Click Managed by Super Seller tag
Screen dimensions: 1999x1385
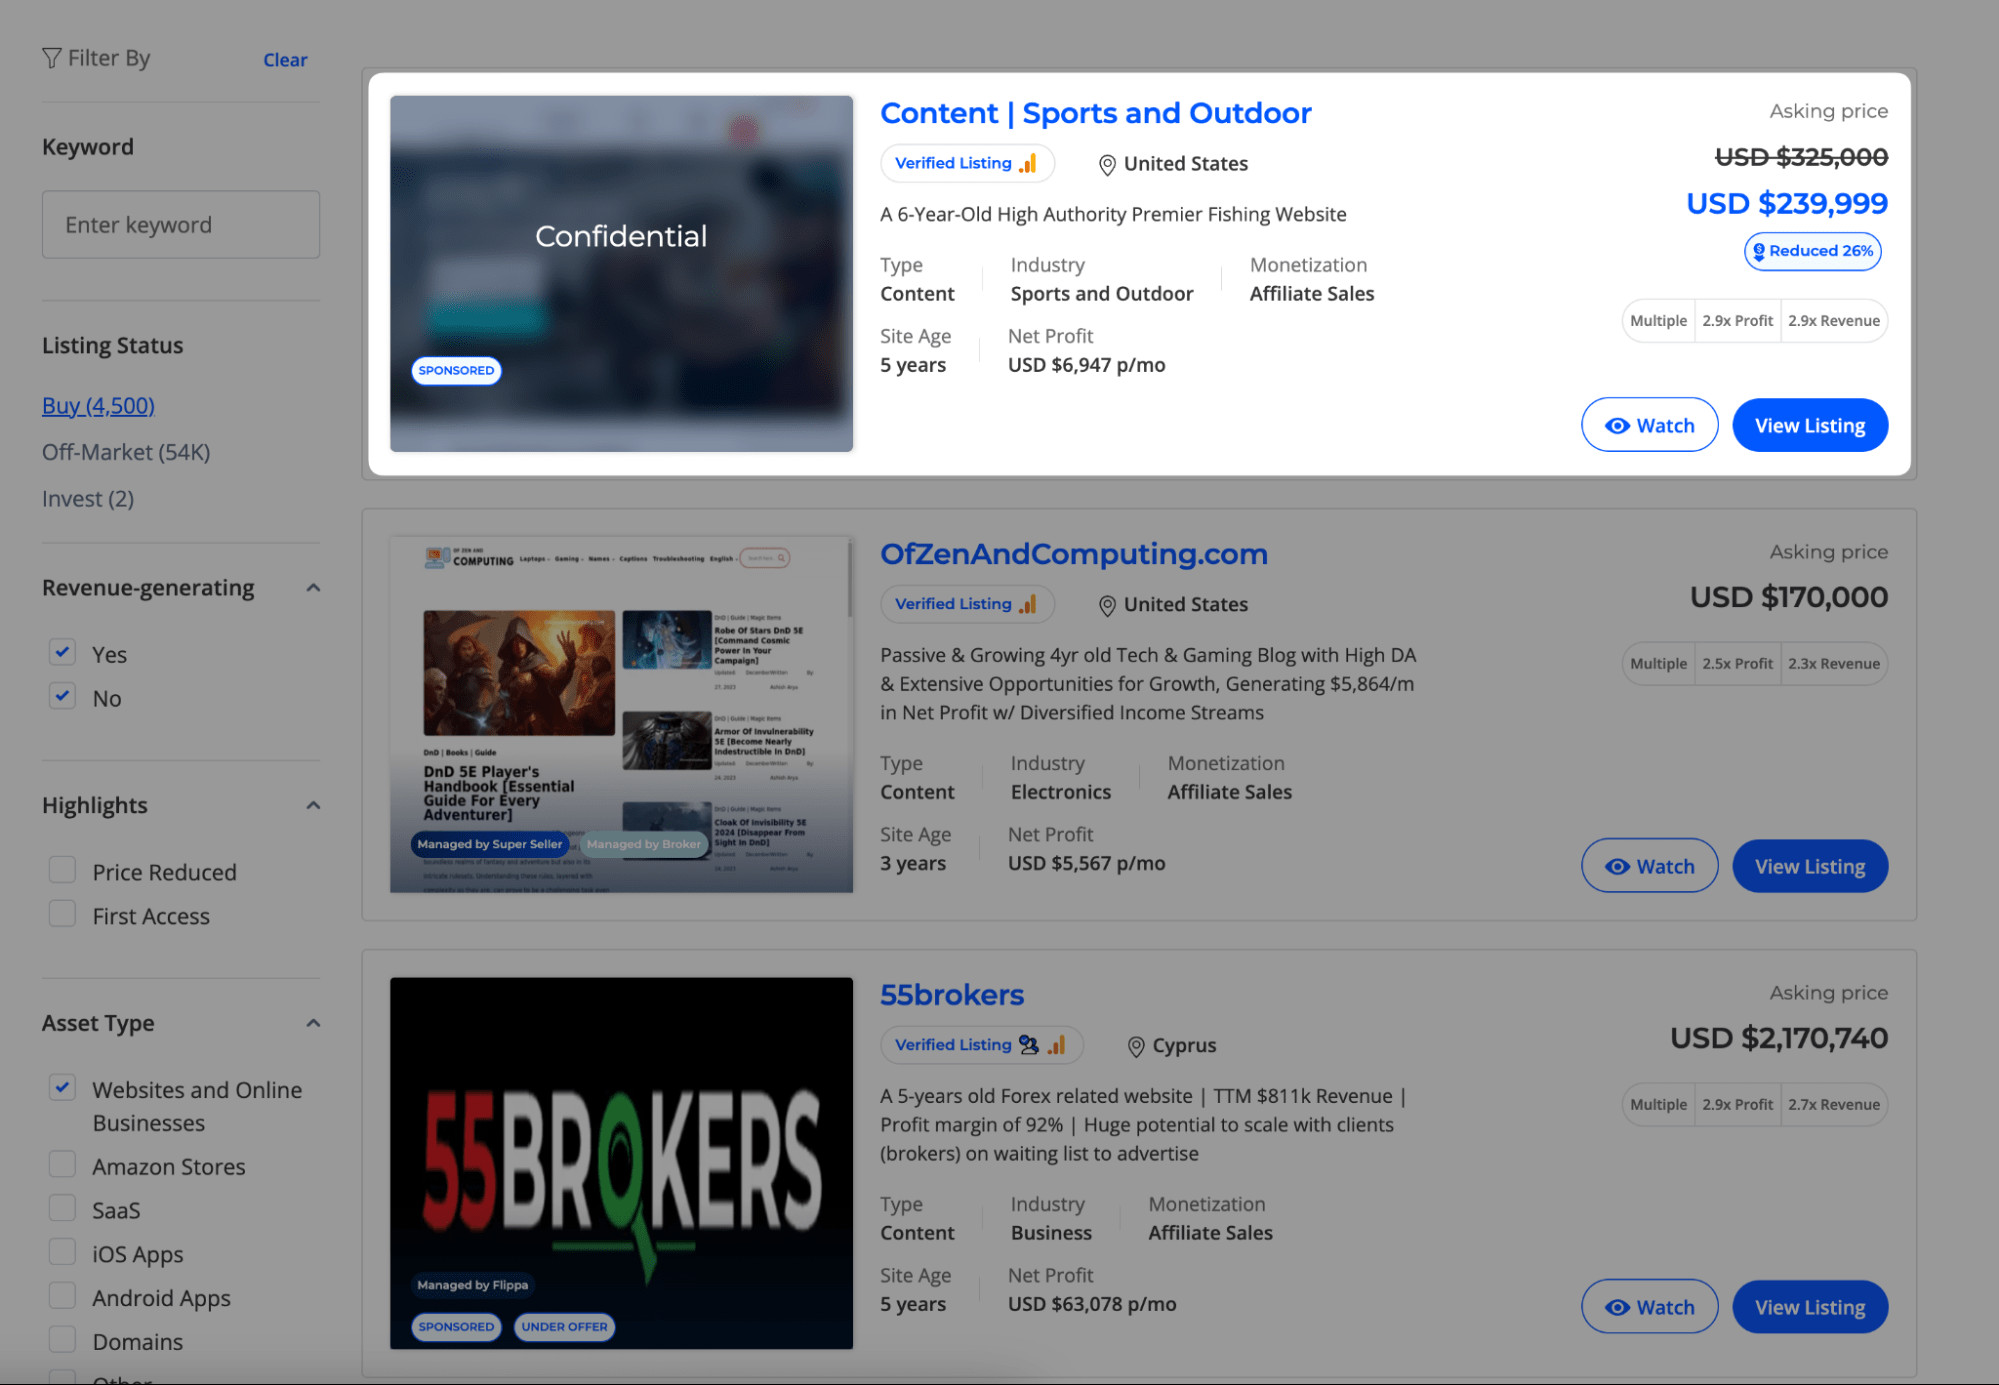point(489,844)
